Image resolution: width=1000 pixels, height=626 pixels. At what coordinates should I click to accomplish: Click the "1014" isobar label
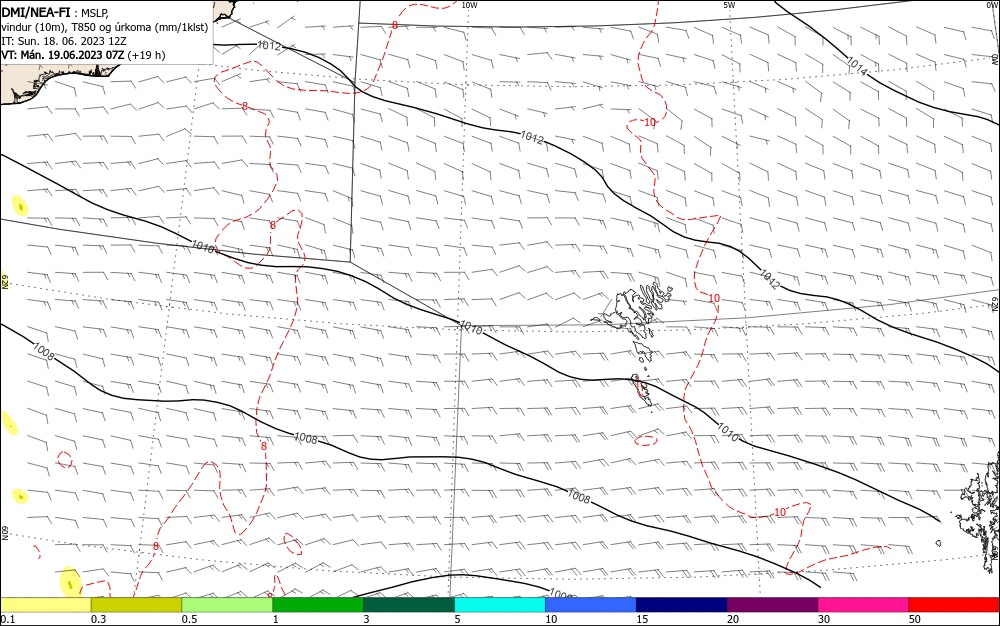pyautogui.click(x=857, y=66)
